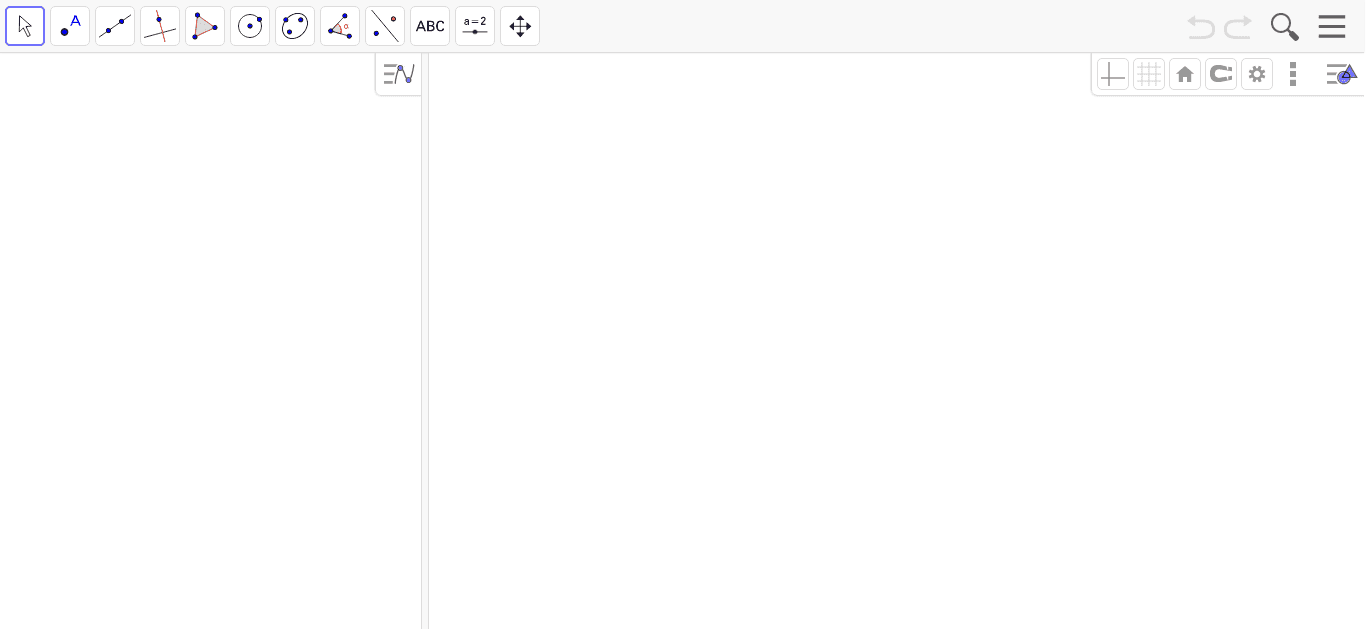
Task: Open the main hamburger menu
Action: (1332, 26)
